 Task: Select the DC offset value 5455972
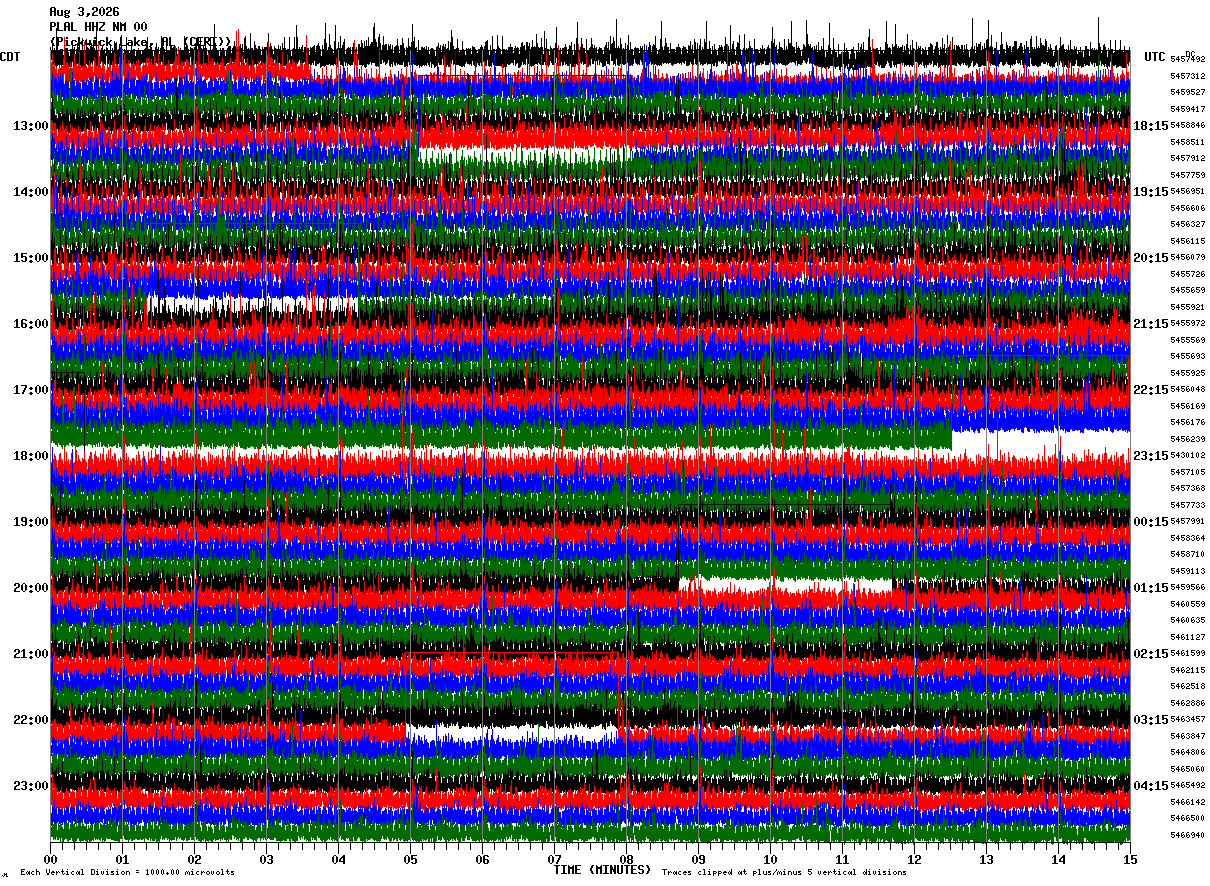1187,323
